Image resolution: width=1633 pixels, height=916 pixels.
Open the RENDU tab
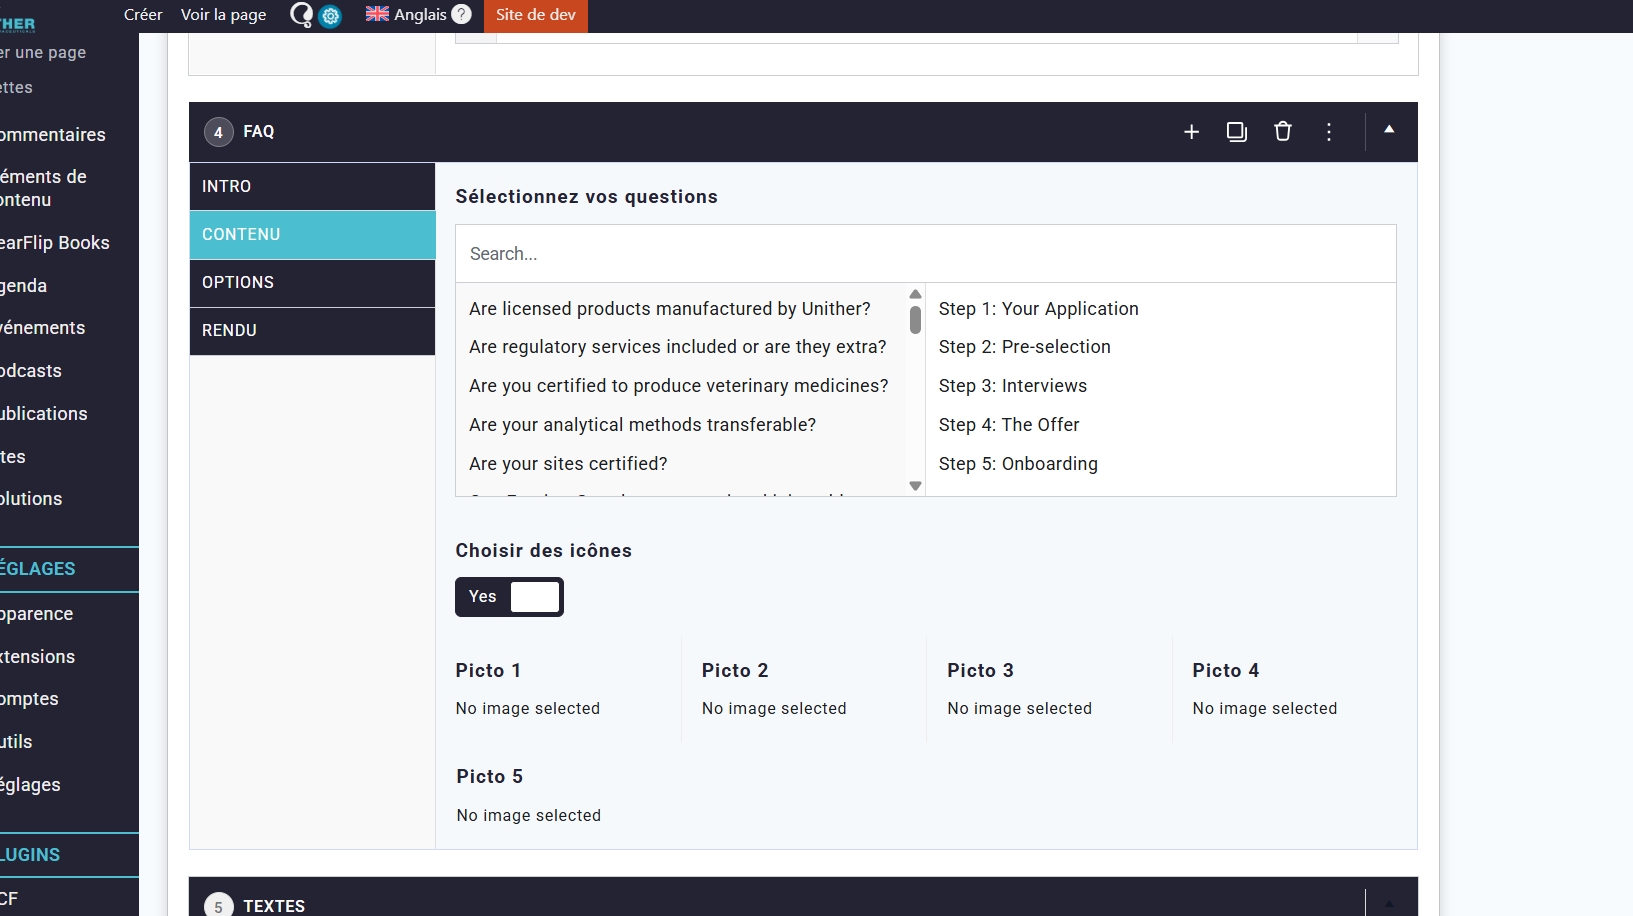[312, 331]
